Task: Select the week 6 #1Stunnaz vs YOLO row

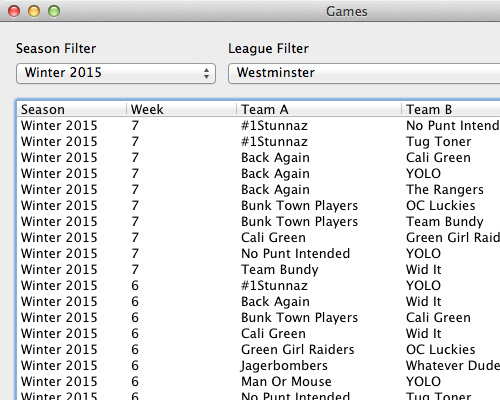Action: coord(259,286)
